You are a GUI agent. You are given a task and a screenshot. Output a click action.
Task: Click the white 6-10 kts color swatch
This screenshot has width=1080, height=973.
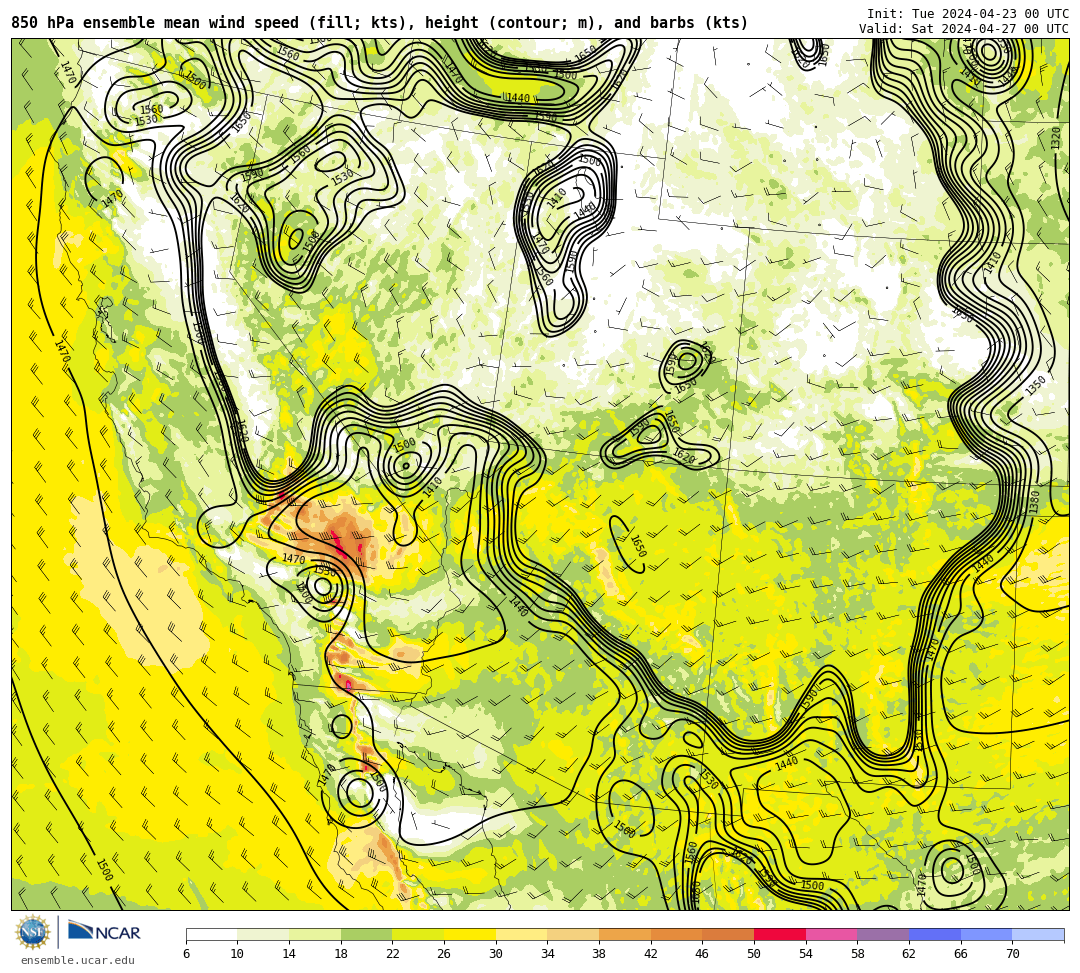(211, 934)
